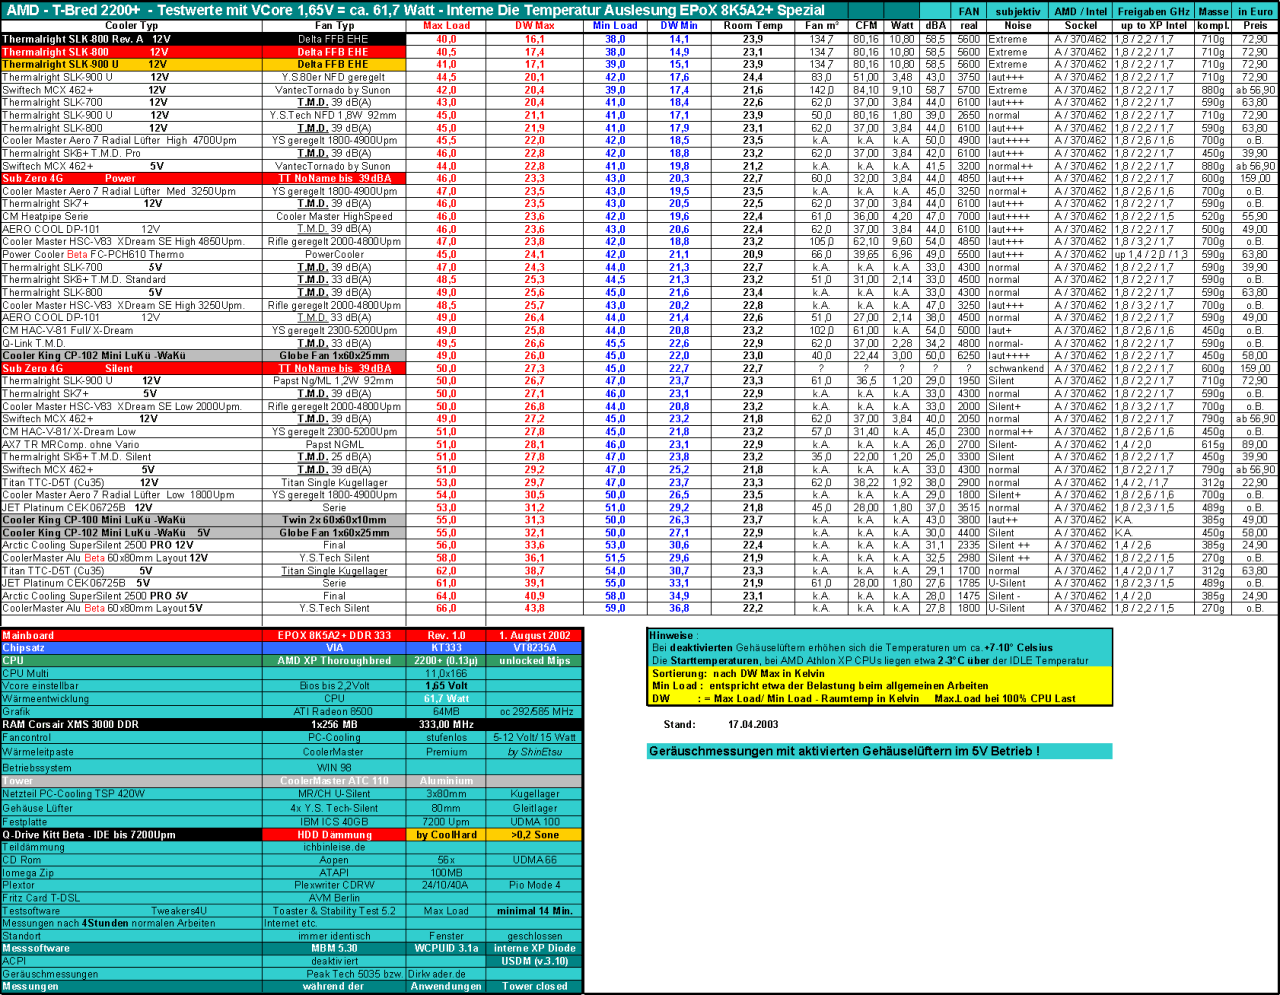
Task: Select the 'unlocked Mips' cell
Action: 535,661
